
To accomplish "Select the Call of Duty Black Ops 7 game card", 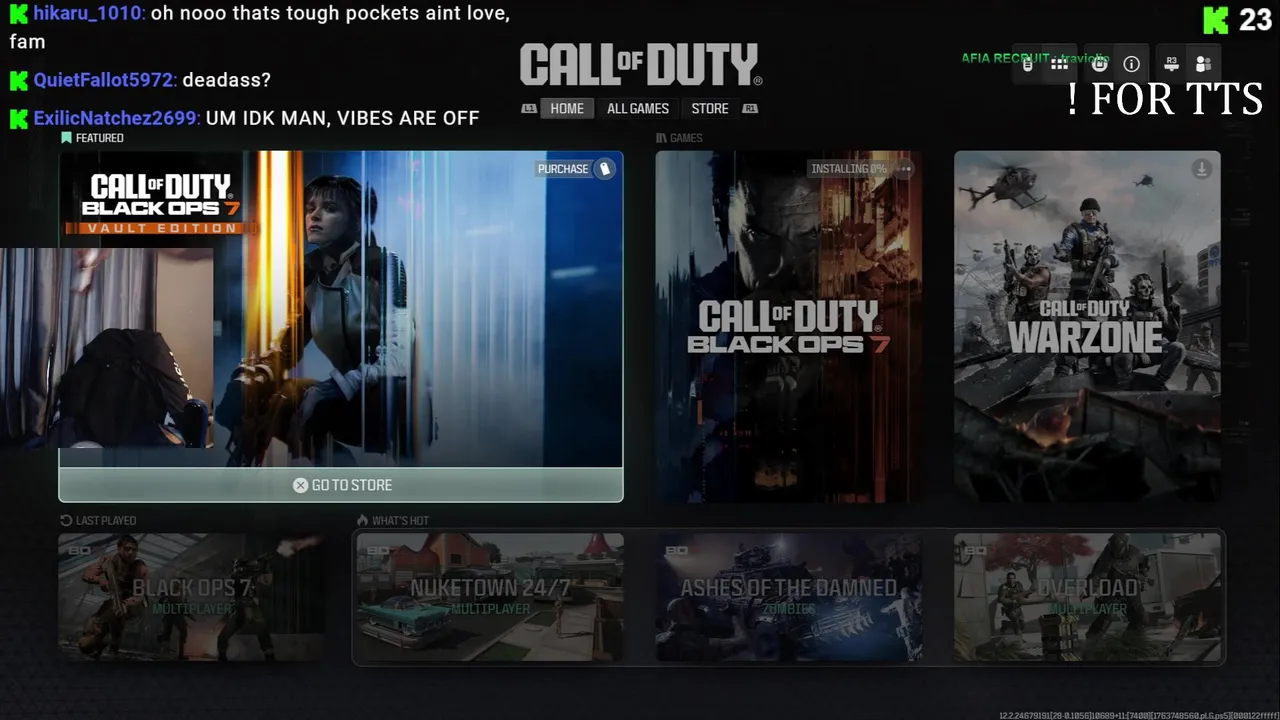I will coord(789,327).
